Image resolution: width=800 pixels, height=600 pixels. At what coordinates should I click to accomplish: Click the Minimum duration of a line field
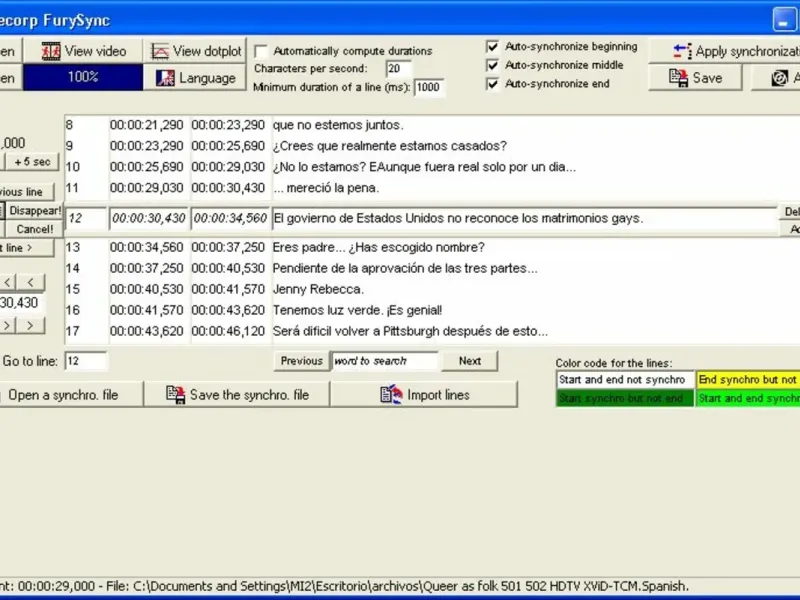coord(429,87)
